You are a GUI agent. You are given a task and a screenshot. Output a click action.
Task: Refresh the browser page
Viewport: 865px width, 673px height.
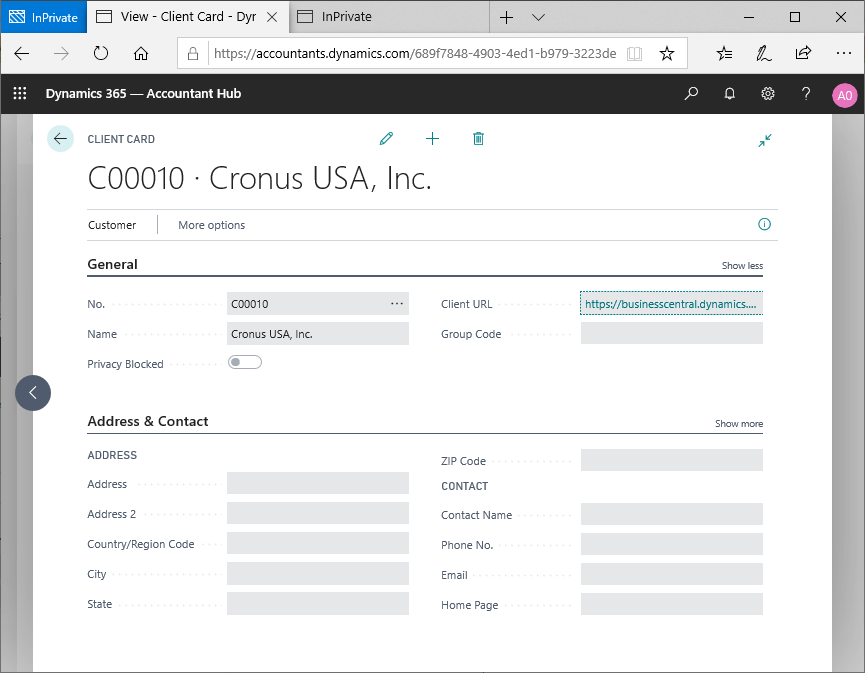(x=101, y=54)
